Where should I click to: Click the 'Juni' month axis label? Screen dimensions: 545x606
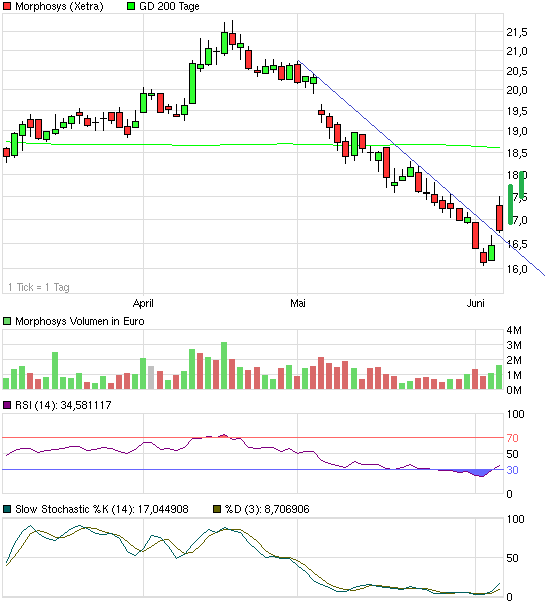click(475, 303)
